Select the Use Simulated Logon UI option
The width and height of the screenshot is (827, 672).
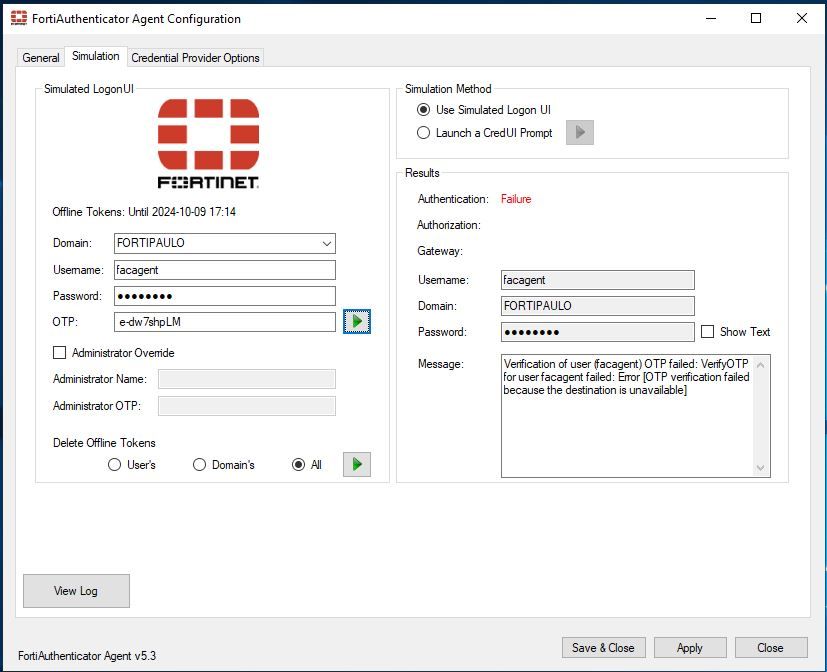coord(424,110)
